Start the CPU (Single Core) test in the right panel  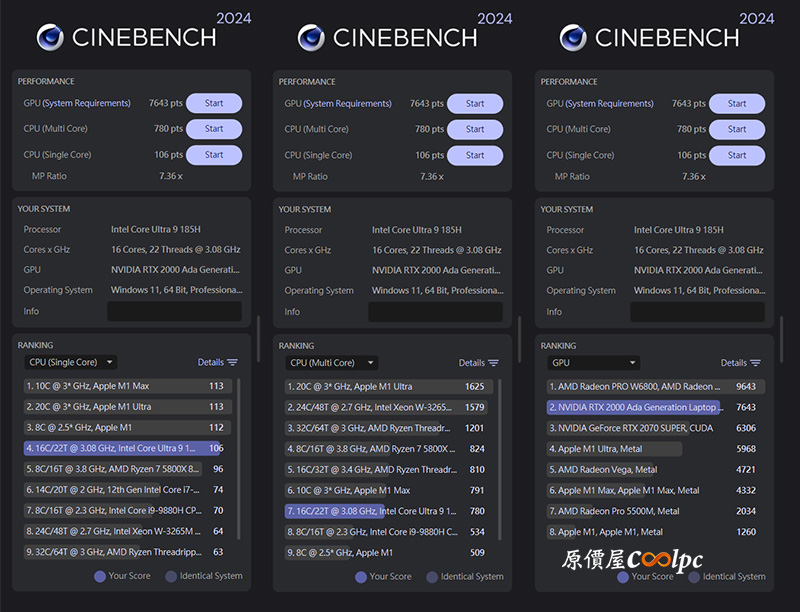point(737,155)
